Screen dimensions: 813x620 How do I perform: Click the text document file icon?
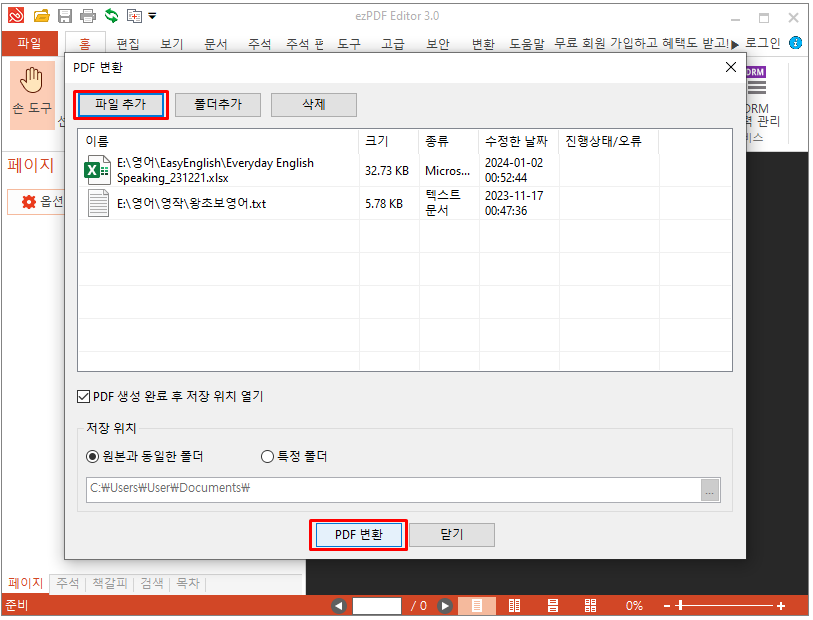pyautogui.click(x=98, y=203)
